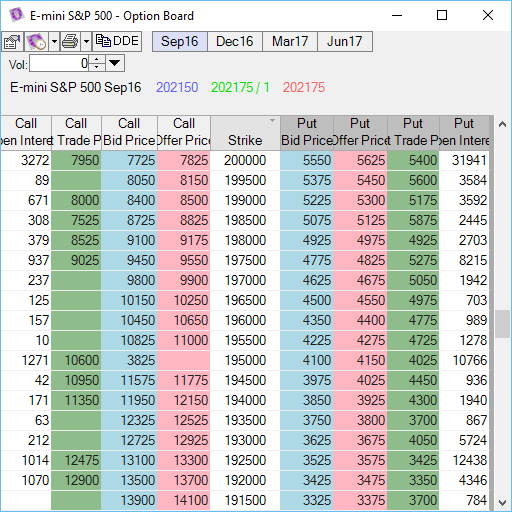Click the app icon in title bar
The height and width of the screenshot is (512, 512).
point(17,15)
